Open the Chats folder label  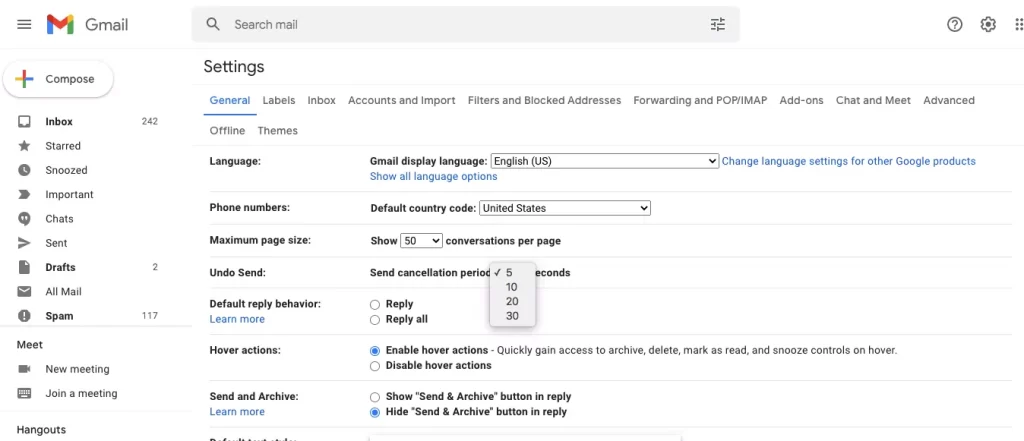59,219
